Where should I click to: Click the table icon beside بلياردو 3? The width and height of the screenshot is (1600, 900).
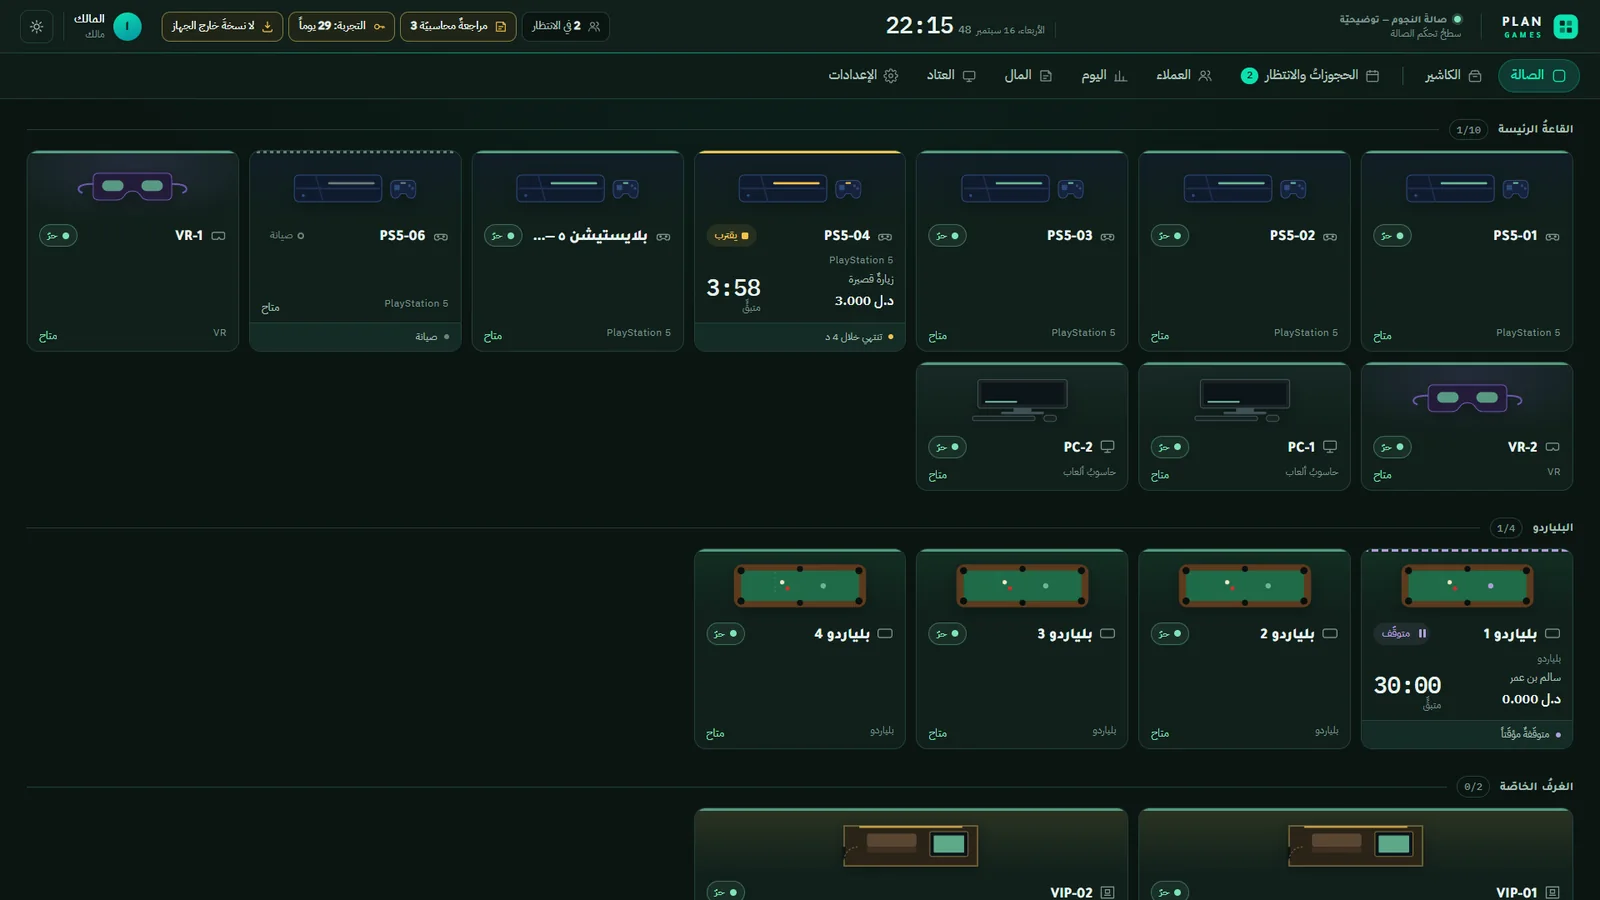pos(1107,634)
